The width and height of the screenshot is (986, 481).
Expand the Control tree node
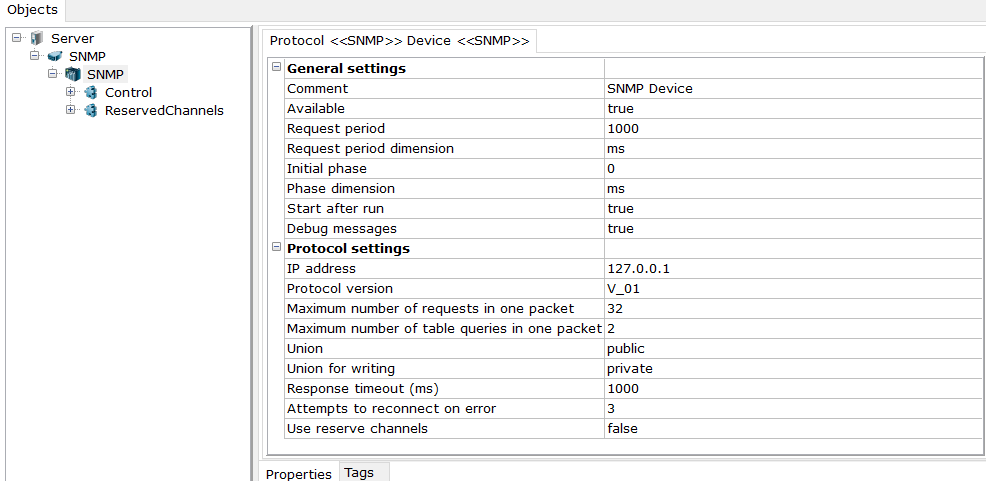[x=70, y=92]
